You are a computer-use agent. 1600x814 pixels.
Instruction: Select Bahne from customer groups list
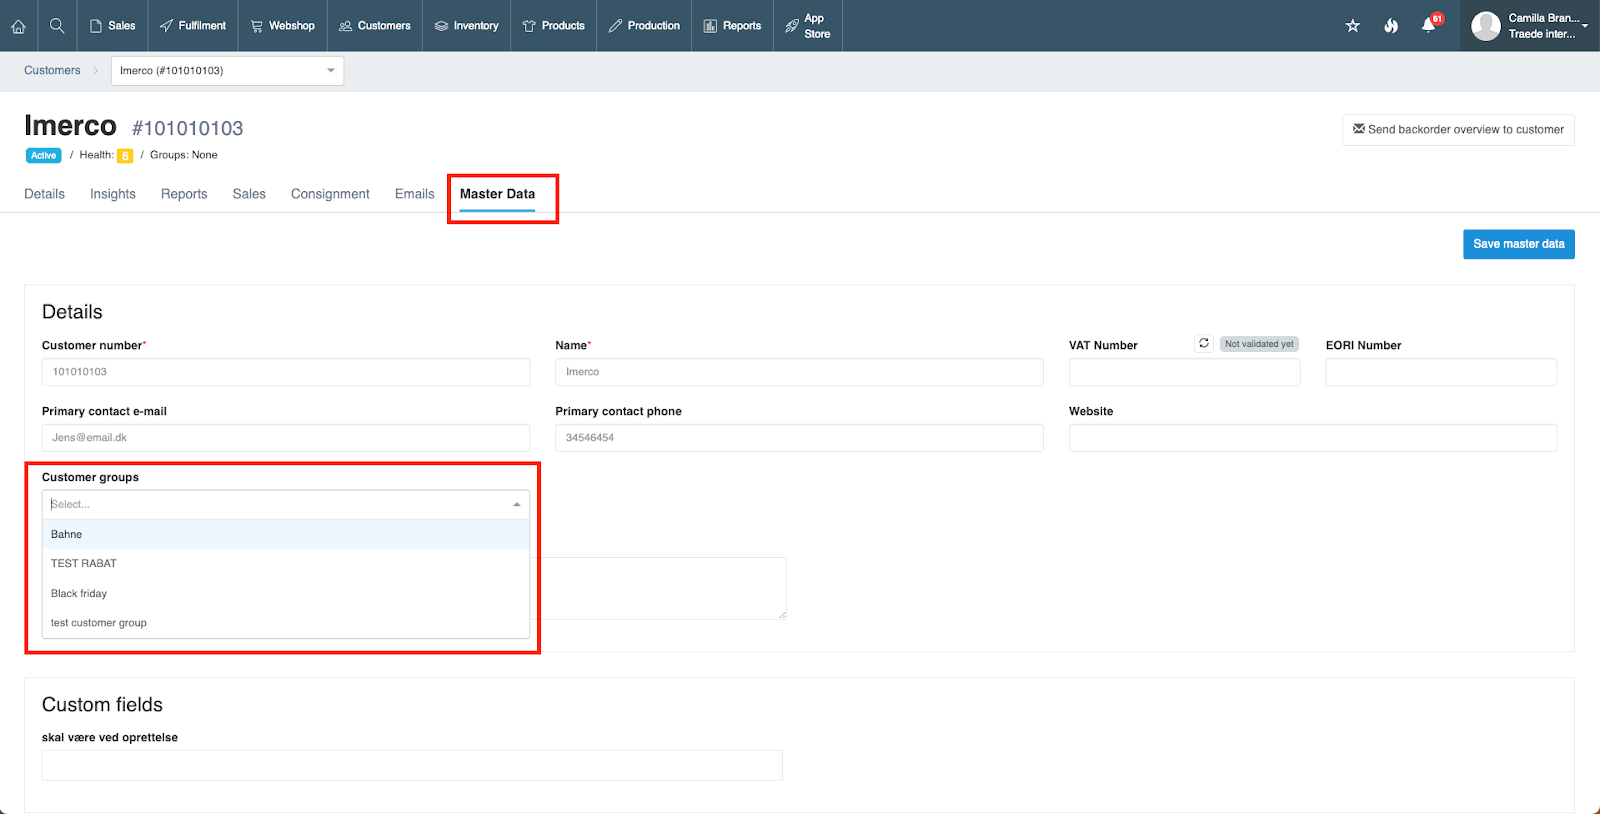coord(67,534)
